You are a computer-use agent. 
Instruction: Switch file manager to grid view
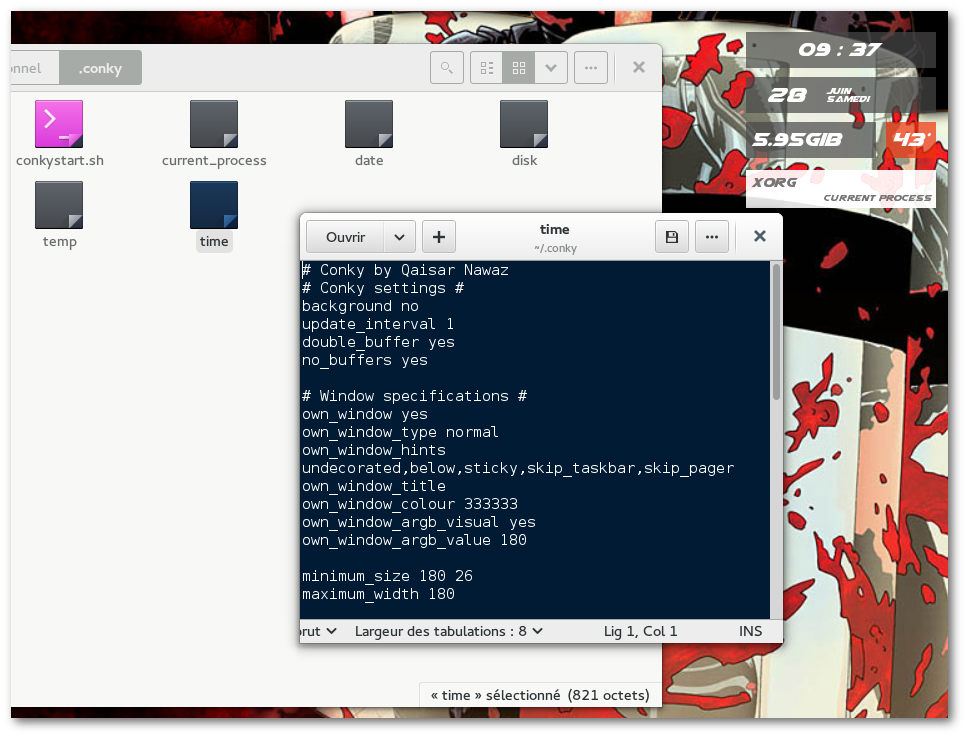[x=519, y=67]
